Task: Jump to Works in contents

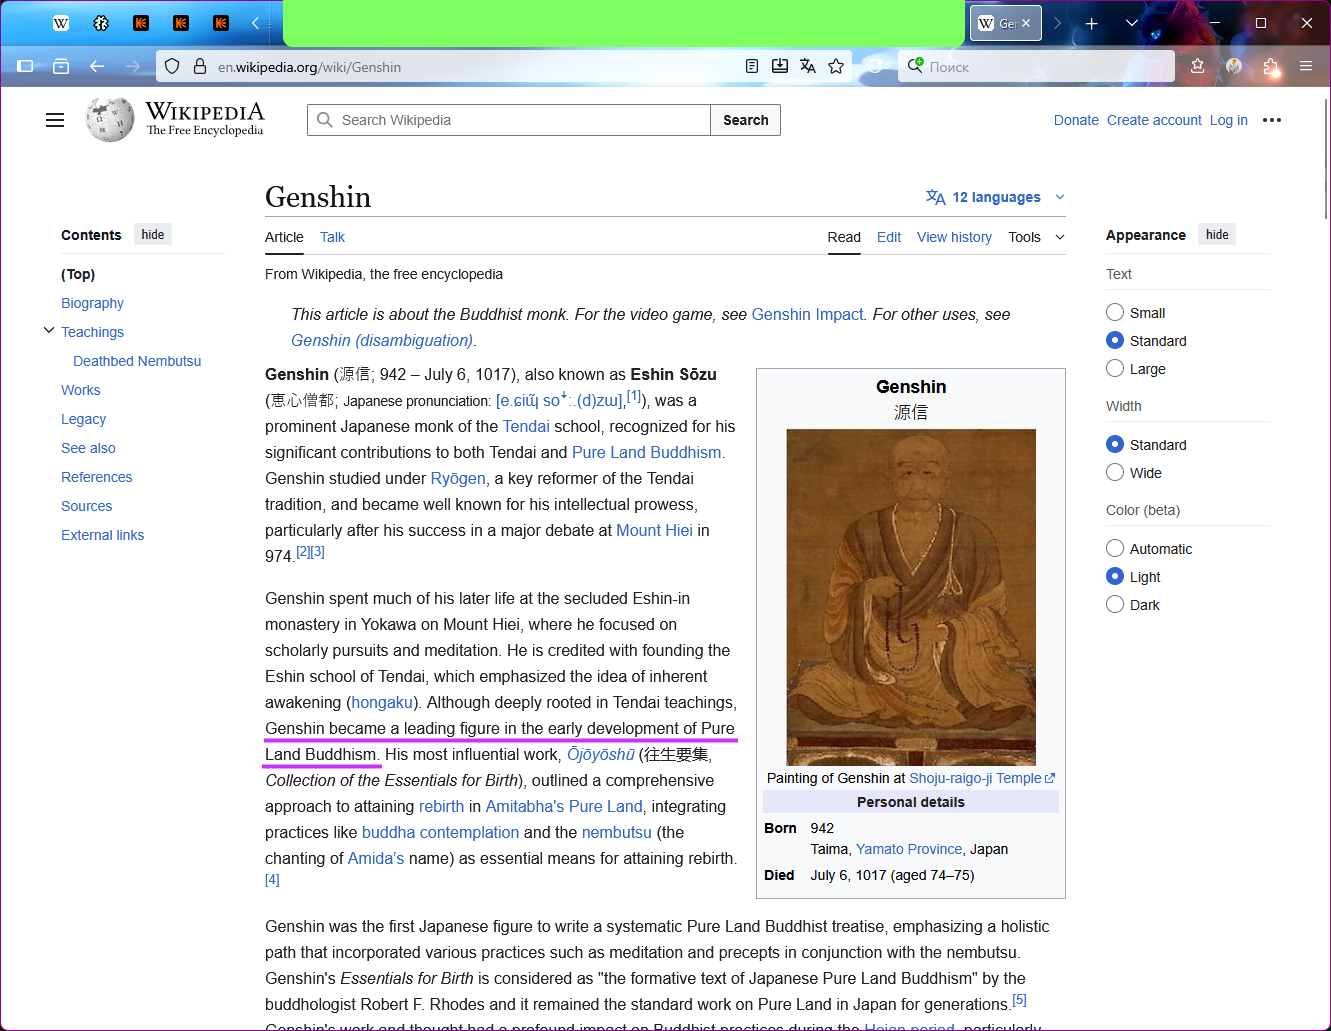Action: pos(81,390)
